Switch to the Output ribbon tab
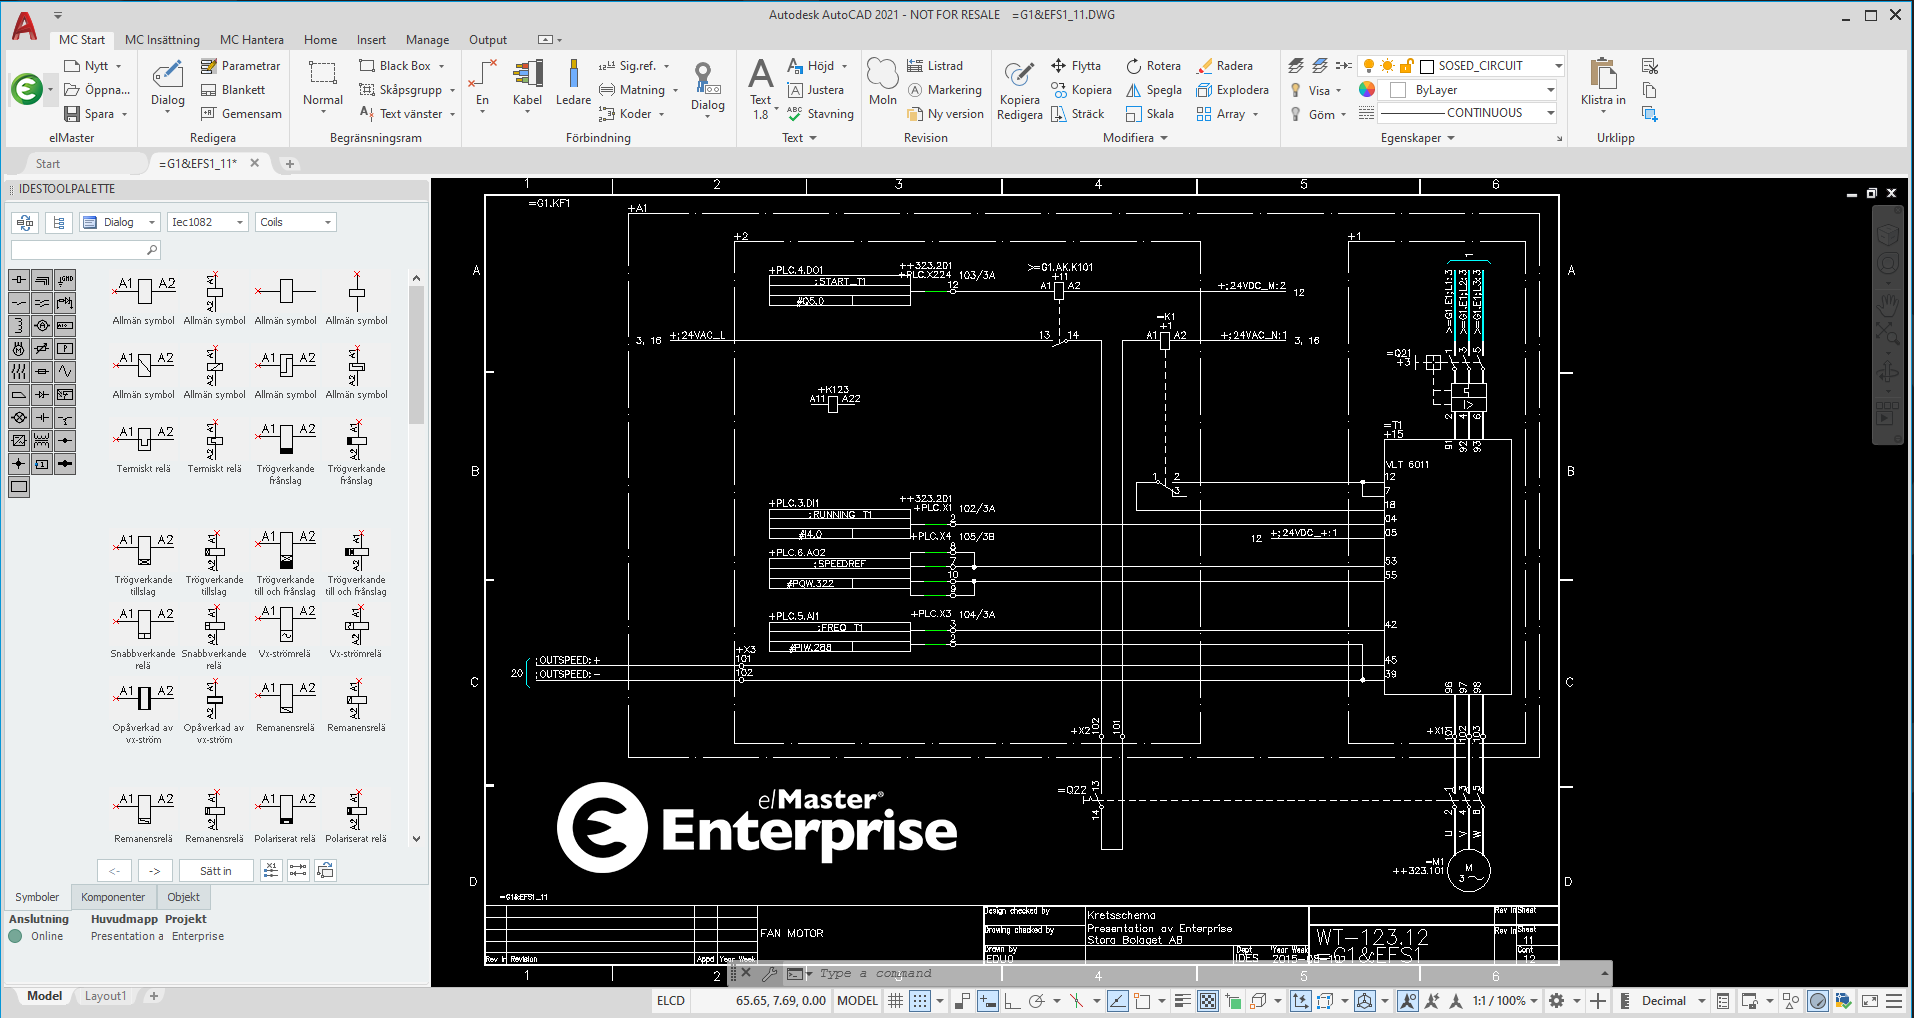 [x=488, y=40]
